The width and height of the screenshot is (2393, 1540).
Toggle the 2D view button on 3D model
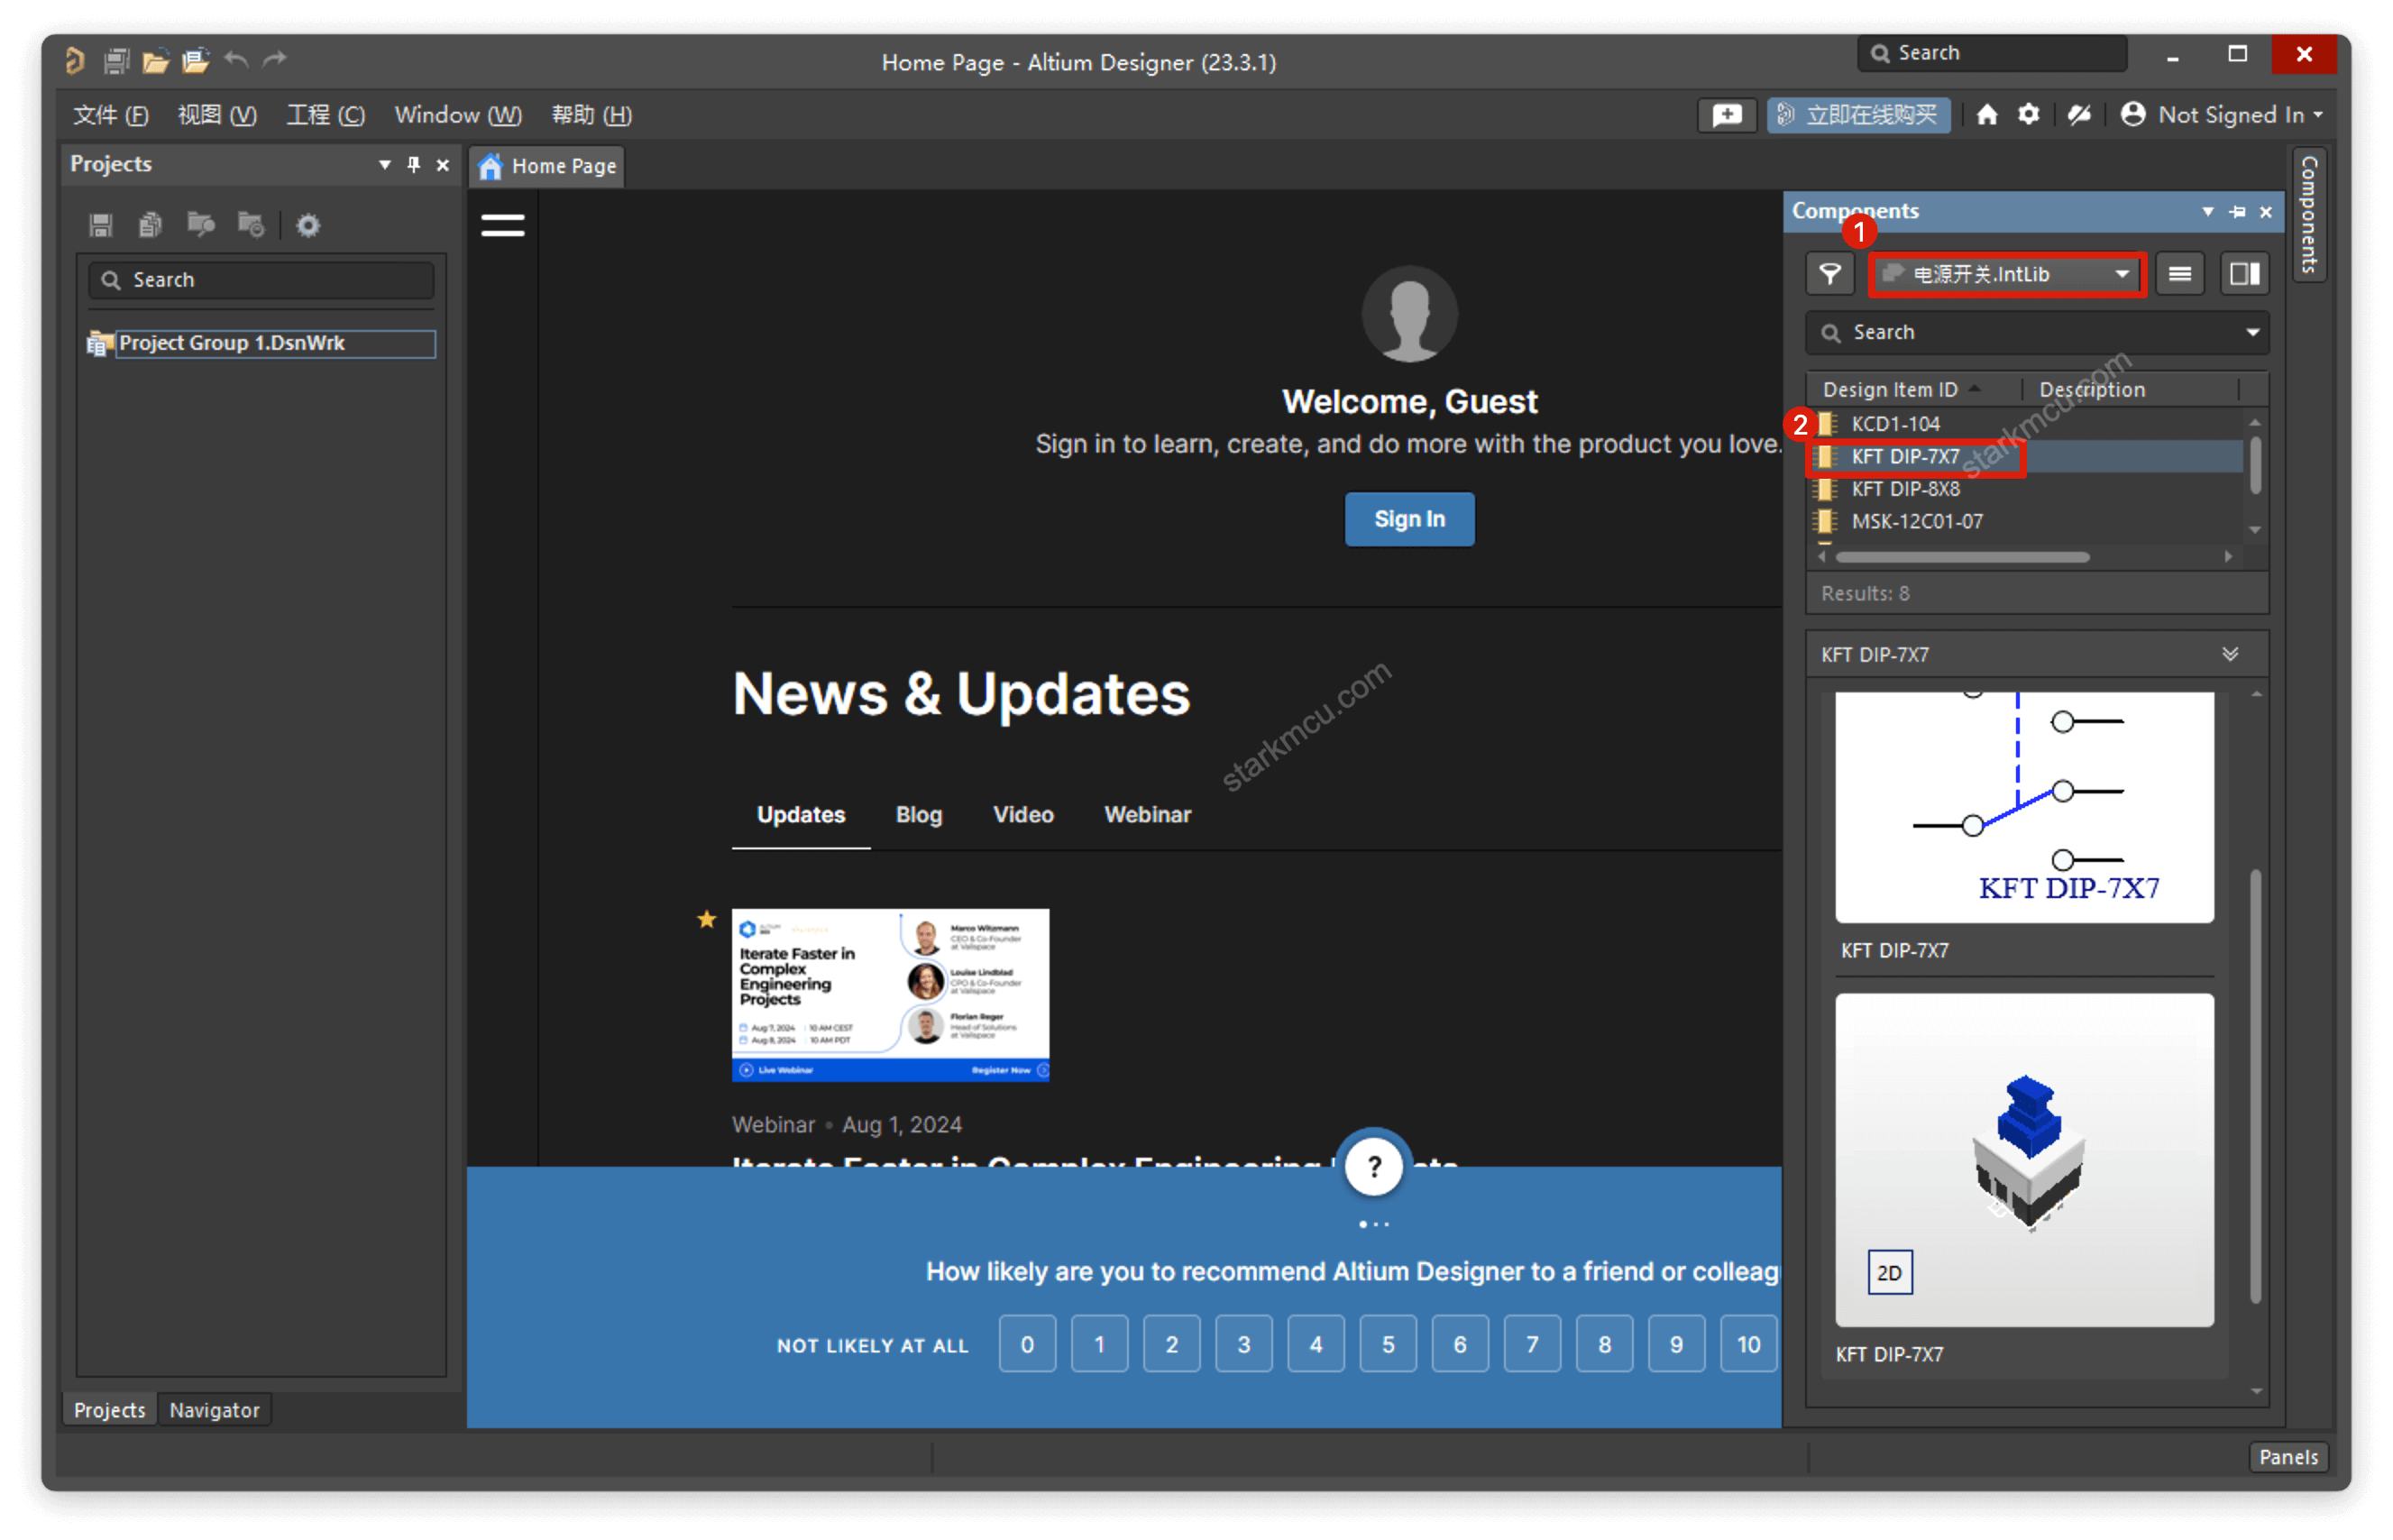pyautogui.click(x=1888, y=1272)
